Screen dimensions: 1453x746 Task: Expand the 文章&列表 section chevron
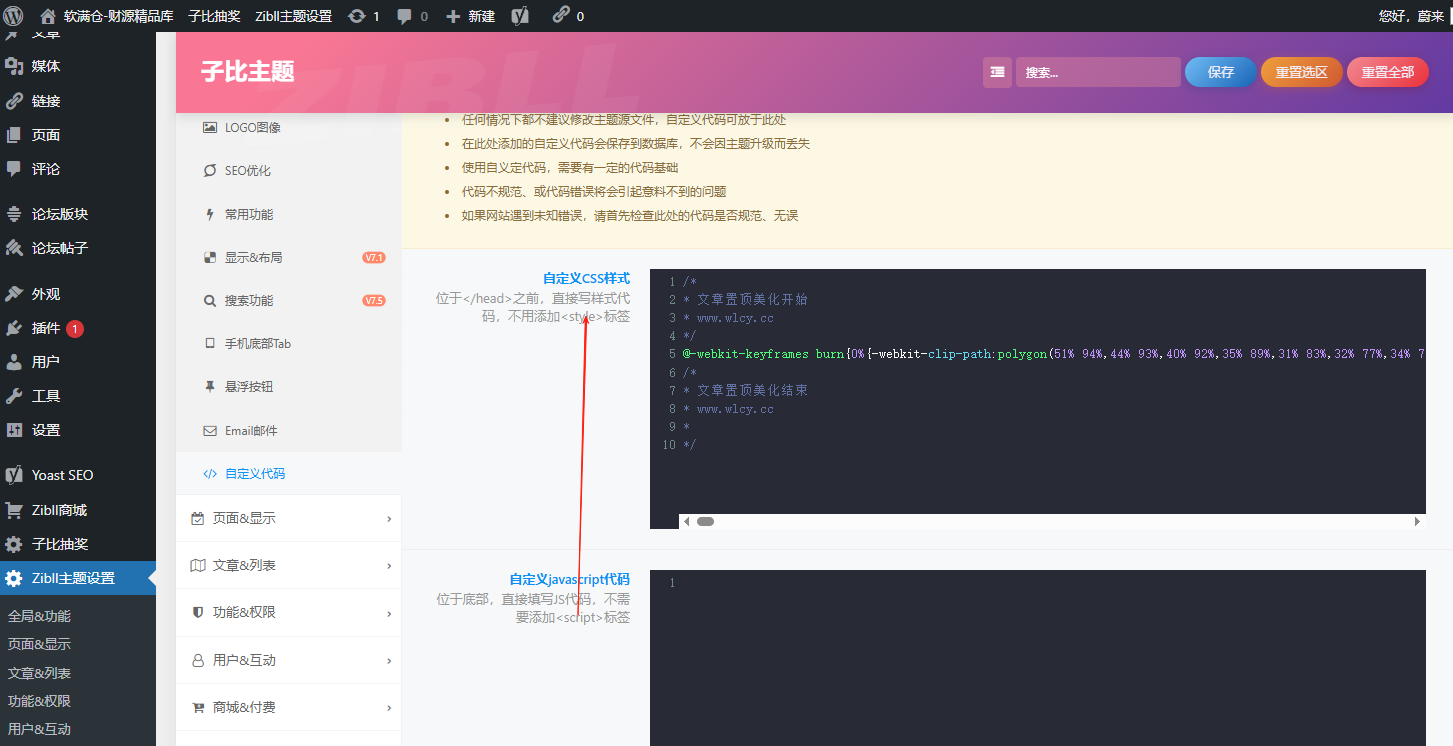(x=389, y=566)
